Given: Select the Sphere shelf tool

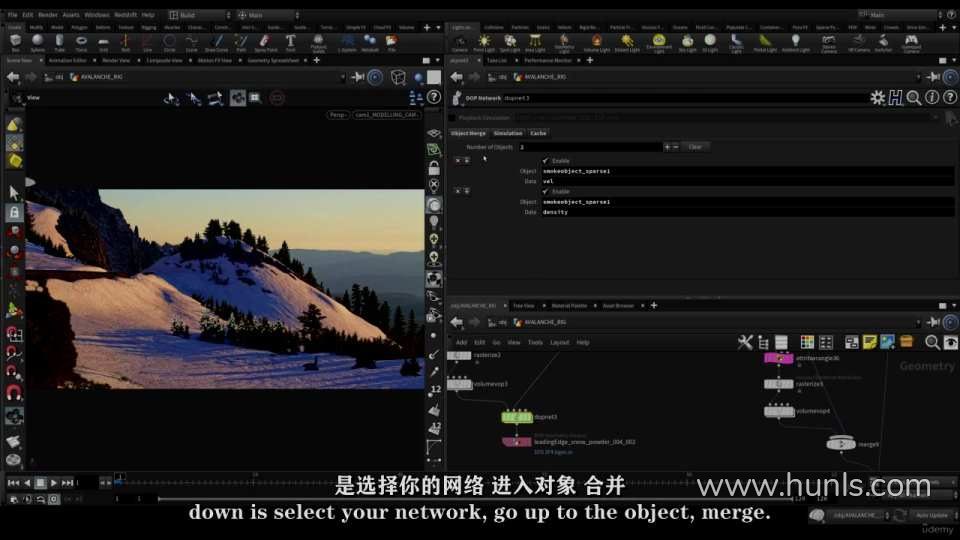Looking at the screenshot, I should pyautogui.click(x=37, y=42).
